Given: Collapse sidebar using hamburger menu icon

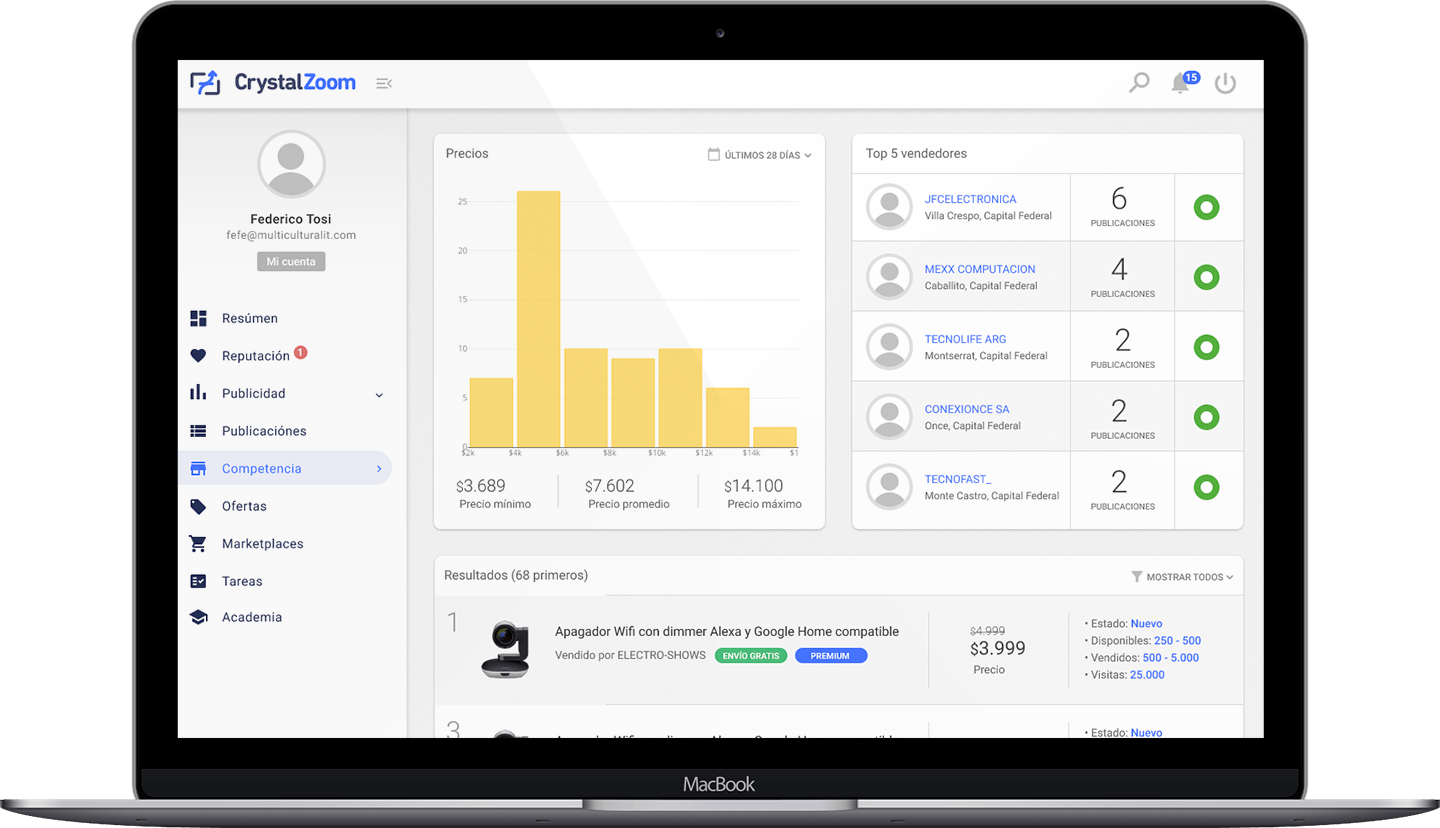Looking at the screenshot, I should [383, 83].
